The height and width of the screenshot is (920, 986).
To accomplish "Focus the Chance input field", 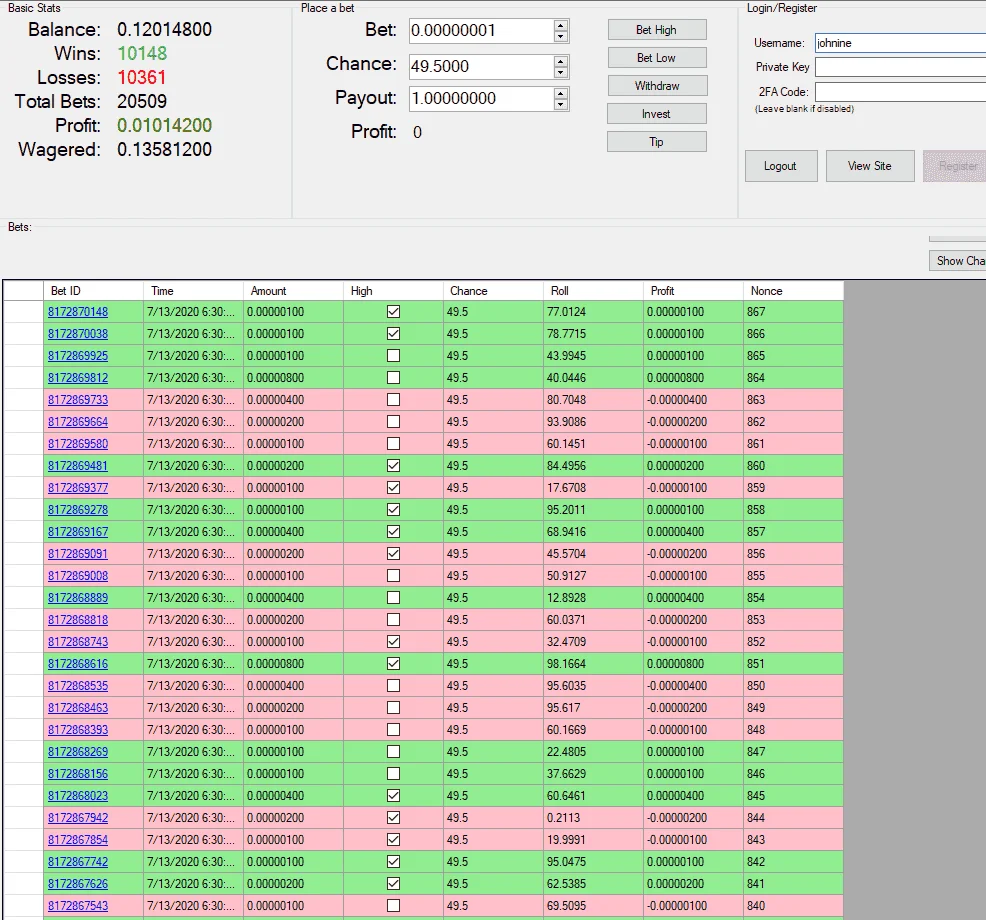I will pyautogui.click(x=482, y=67).
